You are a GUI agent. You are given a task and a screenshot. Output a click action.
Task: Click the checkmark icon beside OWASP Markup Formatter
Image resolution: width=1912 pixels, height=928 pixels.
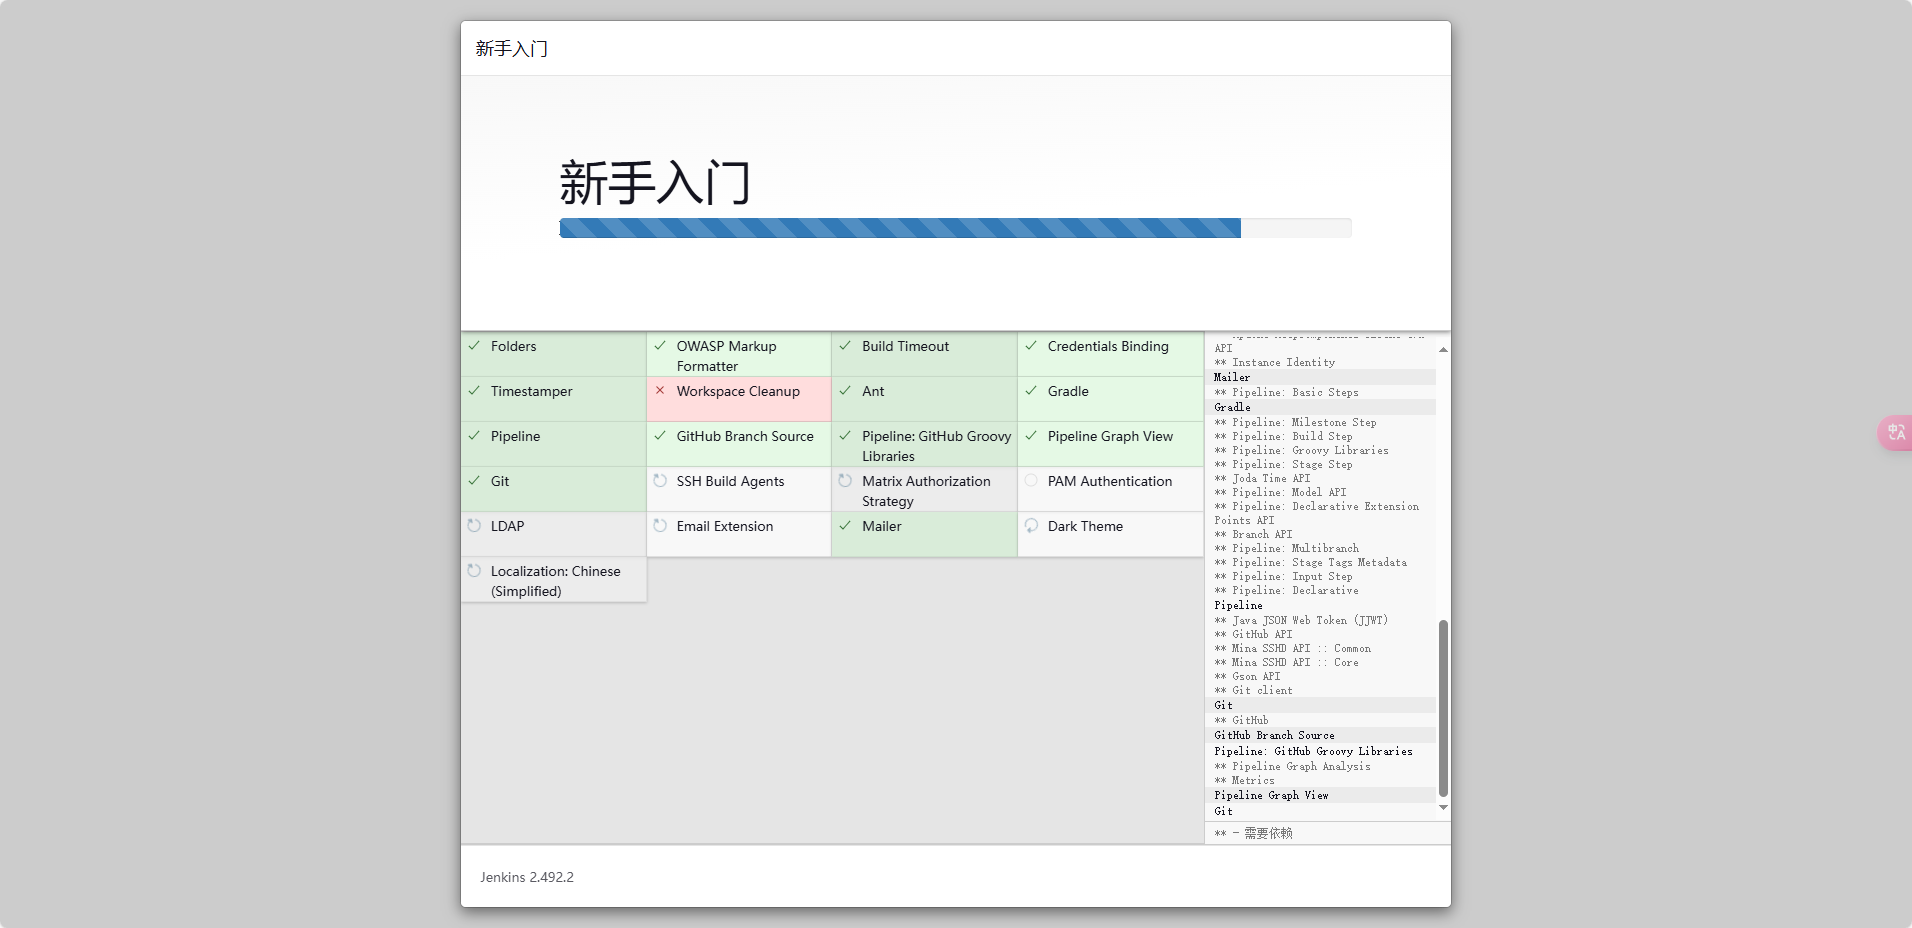click(660, 346)
